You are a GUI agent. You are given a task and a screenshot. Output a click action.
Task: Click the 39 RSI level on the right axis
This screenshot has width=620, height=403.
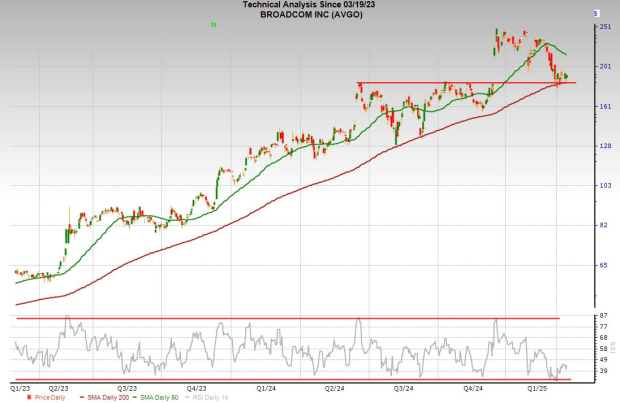(603, 370)
